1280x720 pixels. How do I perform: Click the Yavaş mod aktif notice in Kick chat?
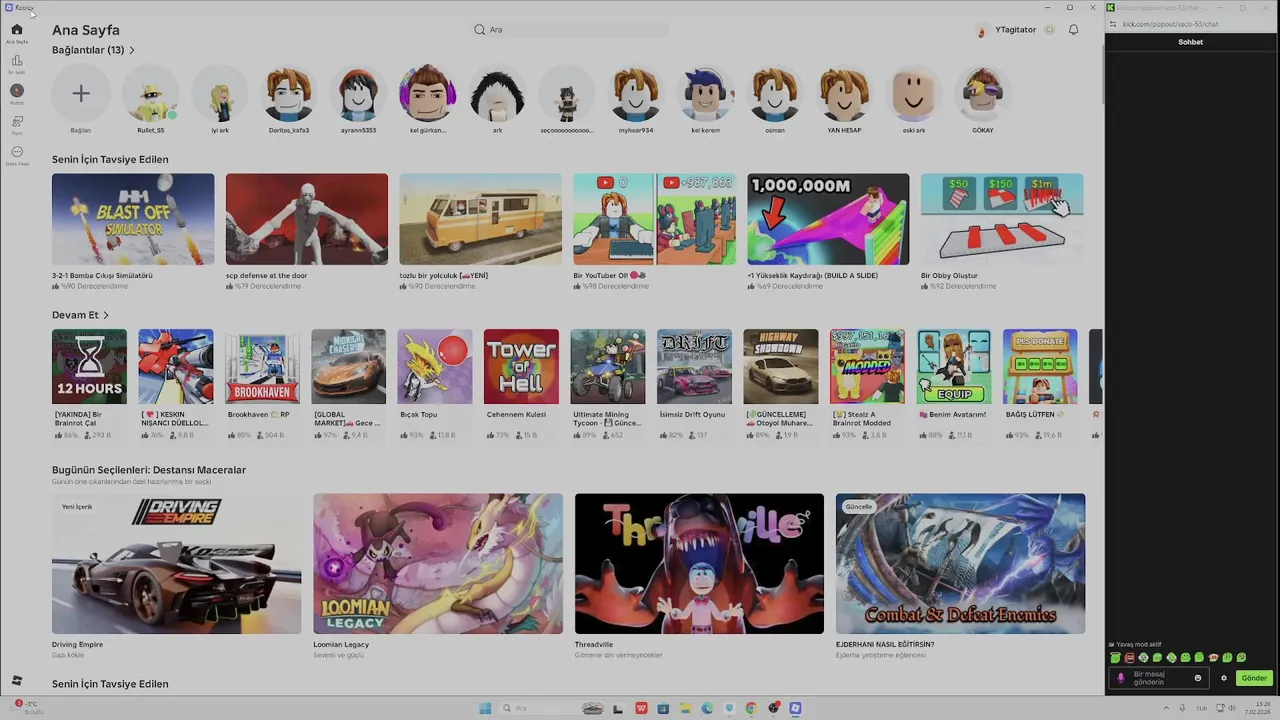(1133, 645)
